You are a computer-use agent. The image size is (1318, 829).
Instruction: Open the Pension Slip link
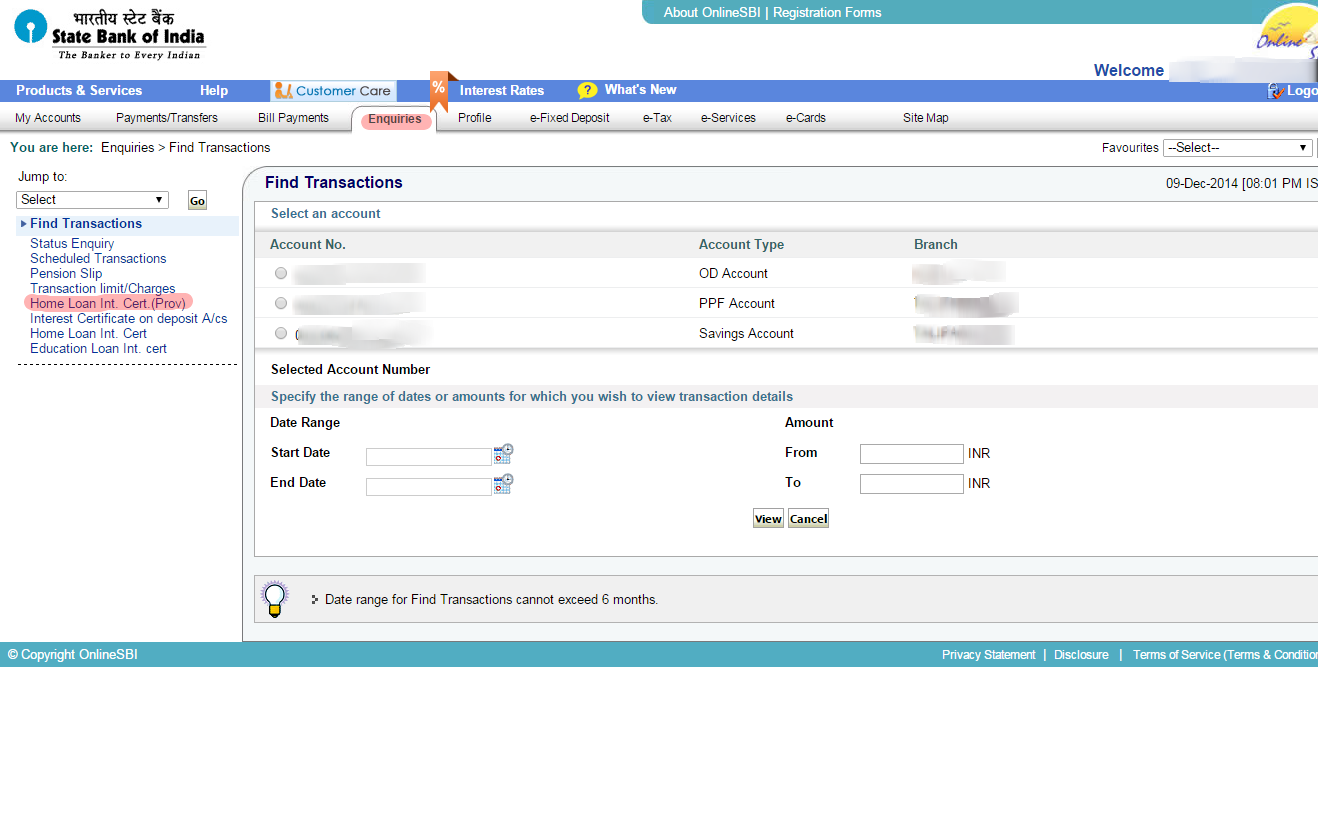click(x=66, y=273)
